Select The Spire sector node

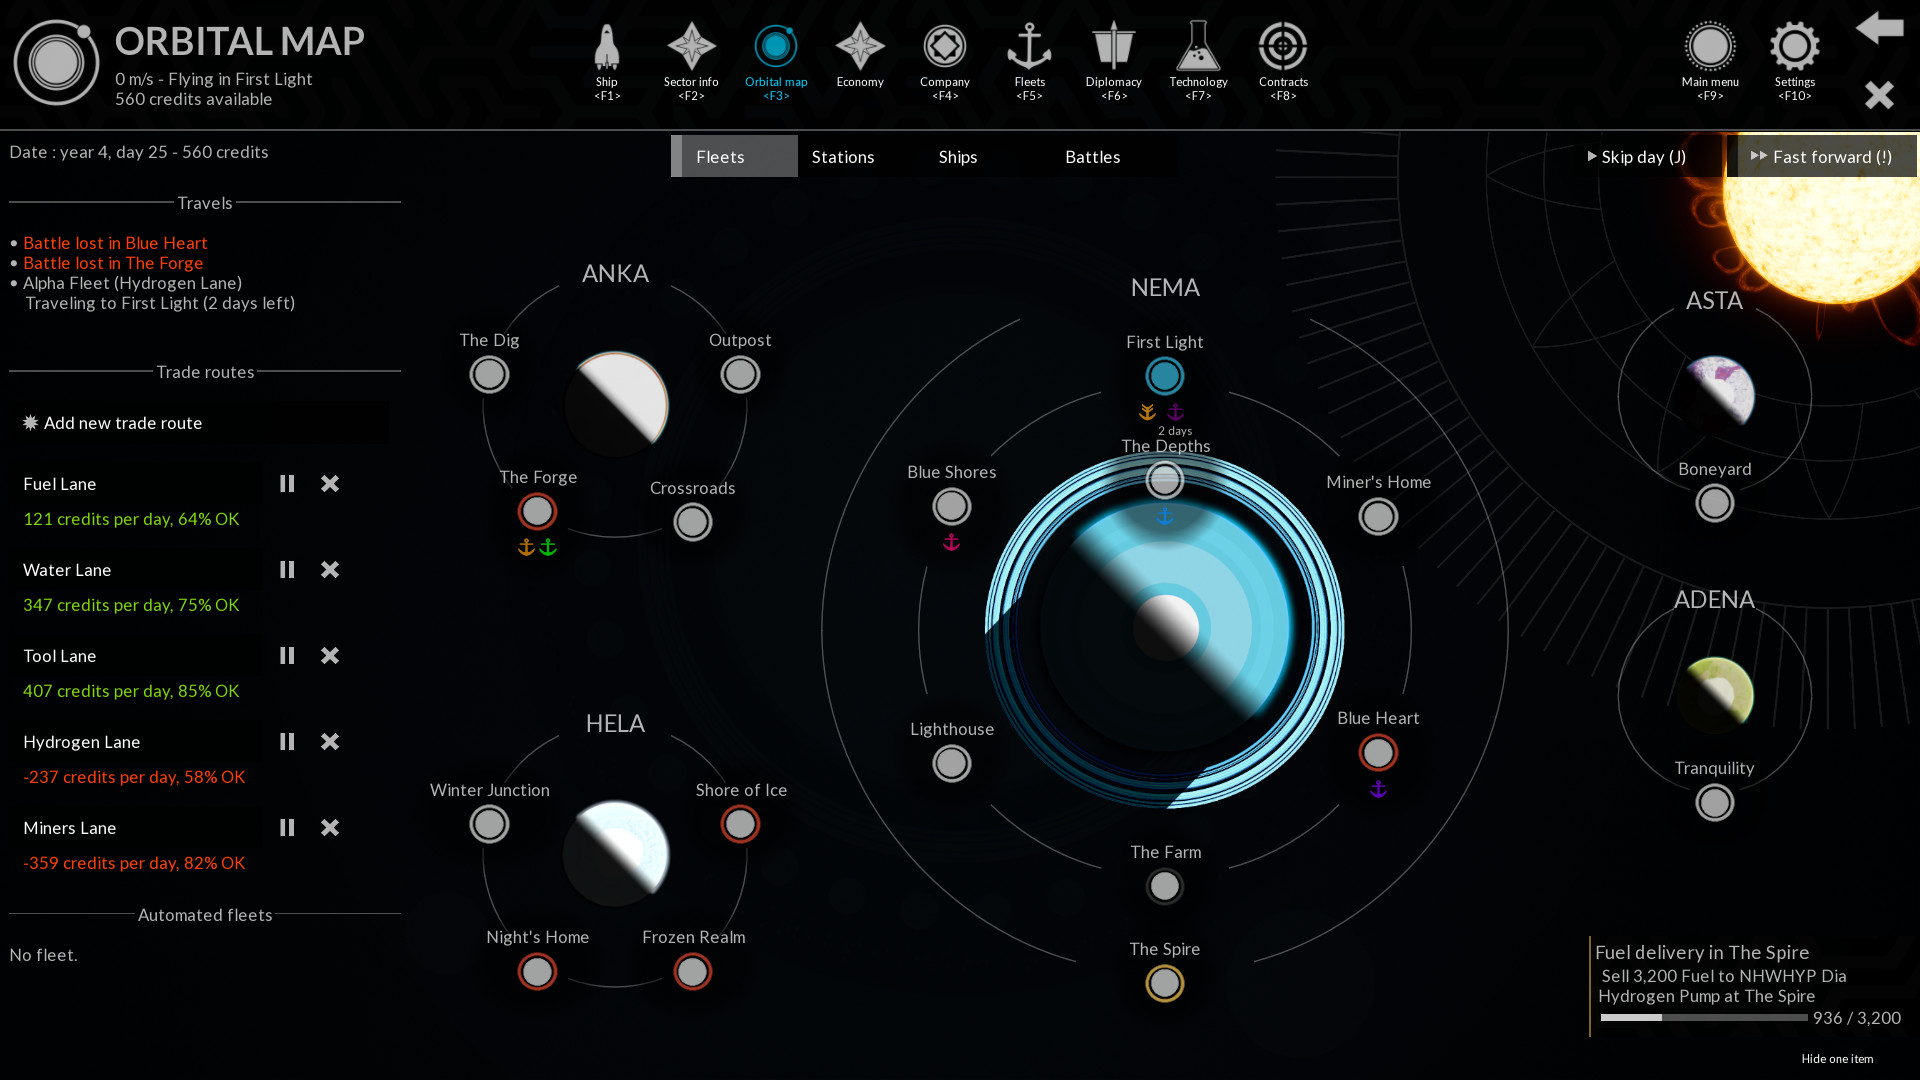[1164, 984]
